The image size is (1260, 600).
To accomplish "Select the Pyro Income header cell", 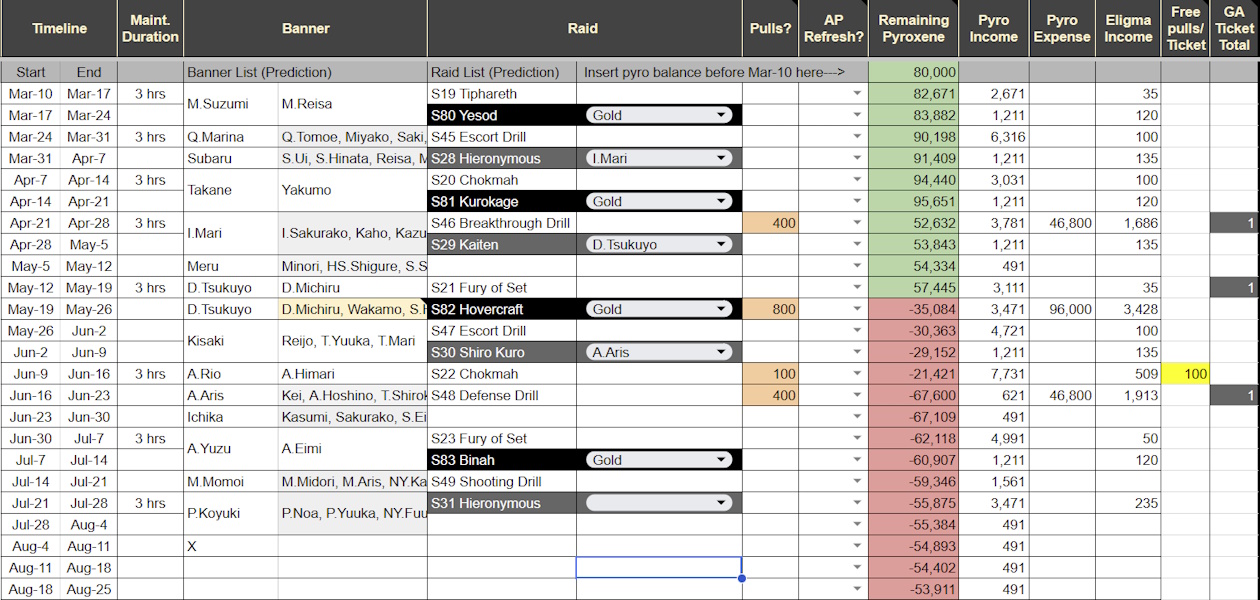I will [994, 29].
